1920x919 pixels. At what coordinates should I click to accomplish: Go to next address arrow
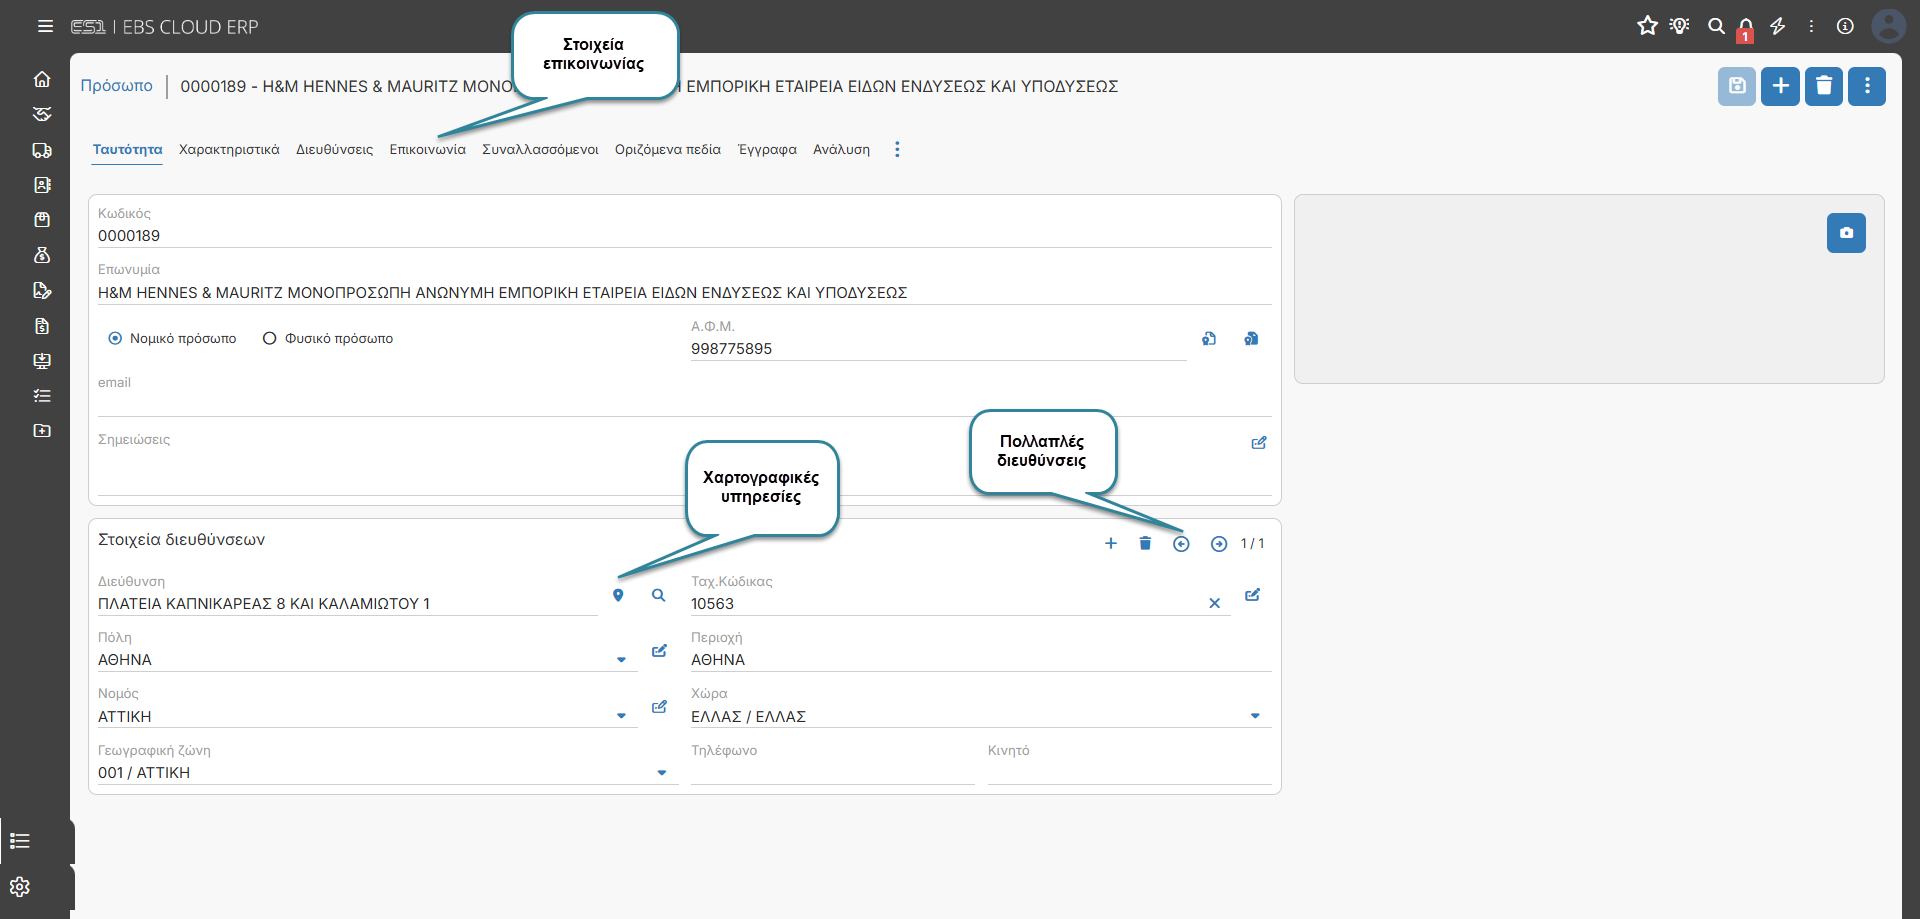[x=1219, y=544]
